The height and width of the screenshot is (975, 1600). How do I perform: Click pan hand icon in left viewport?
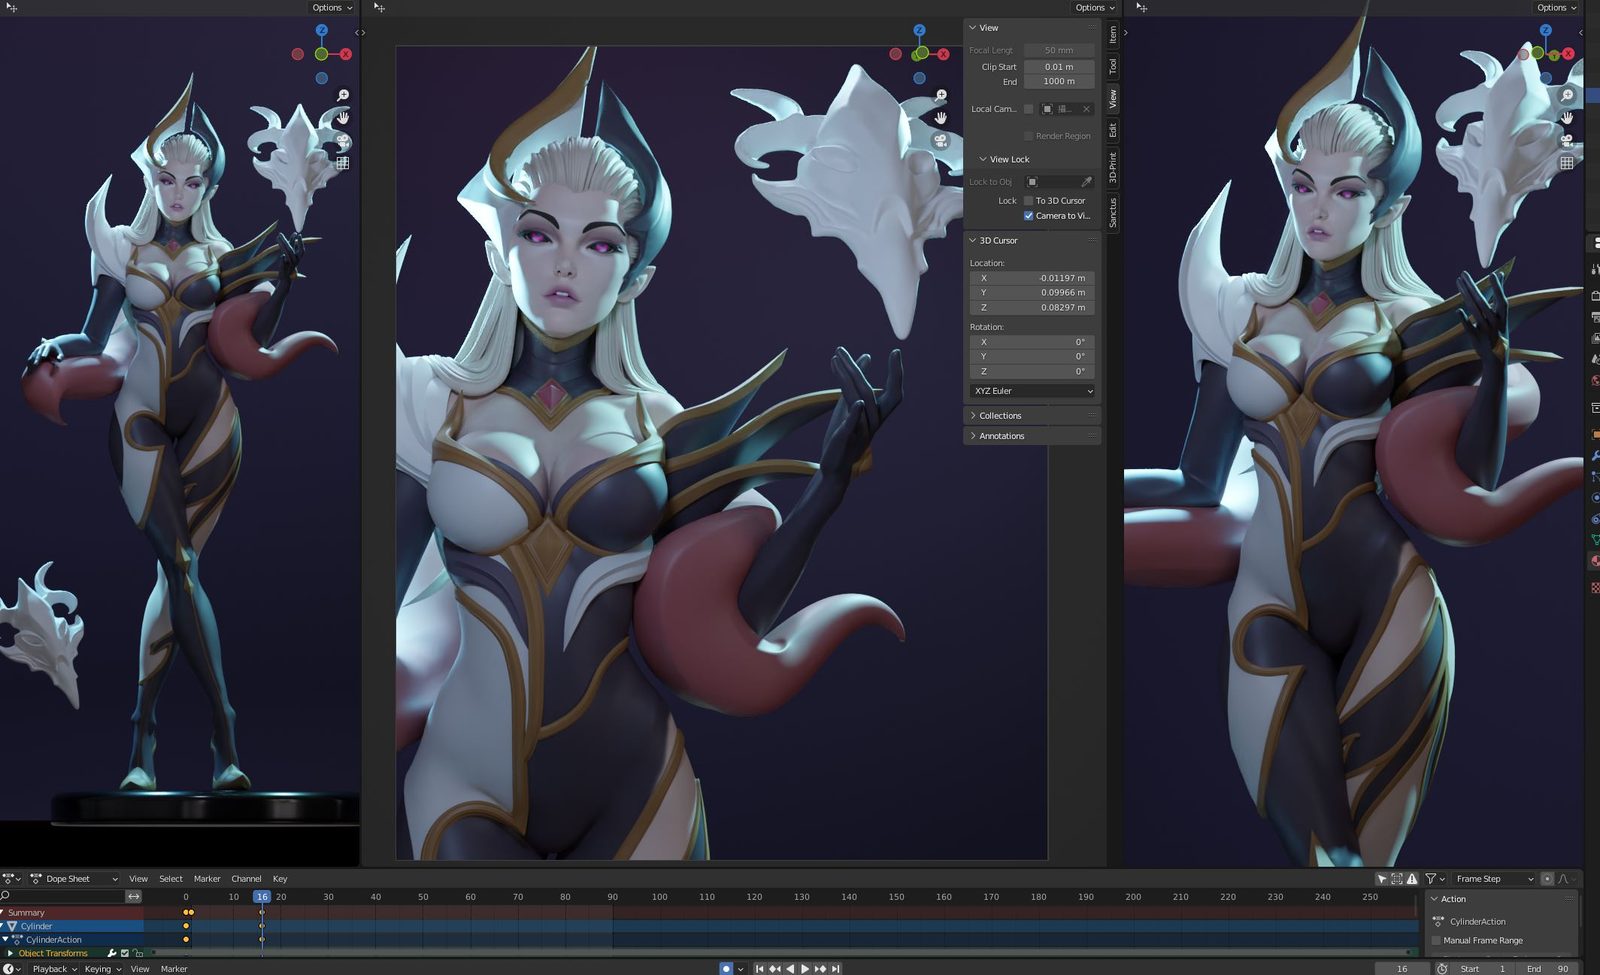coord(343,118)
